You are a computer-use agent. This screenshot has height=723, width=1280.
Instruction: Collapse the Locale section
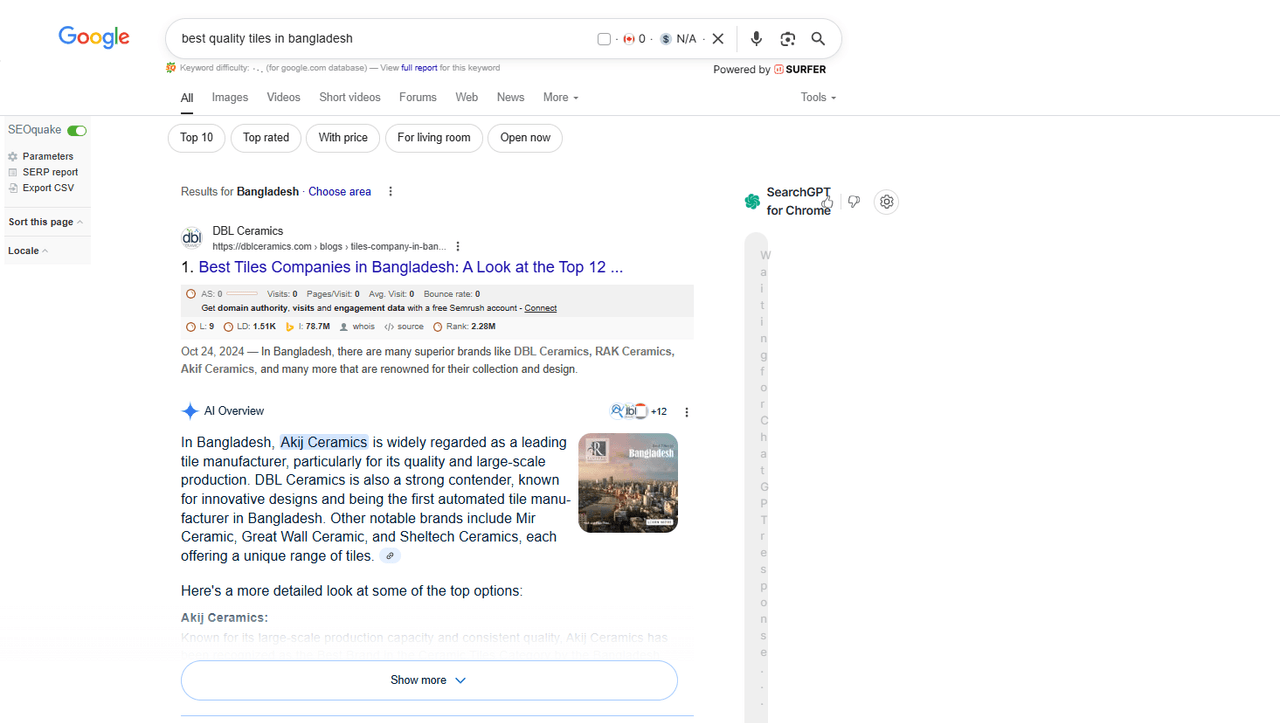(28, 251)
